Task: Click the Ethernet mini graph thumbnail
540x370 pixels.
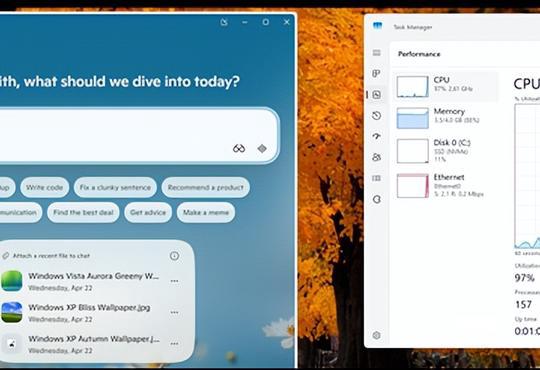Action: 413,186
